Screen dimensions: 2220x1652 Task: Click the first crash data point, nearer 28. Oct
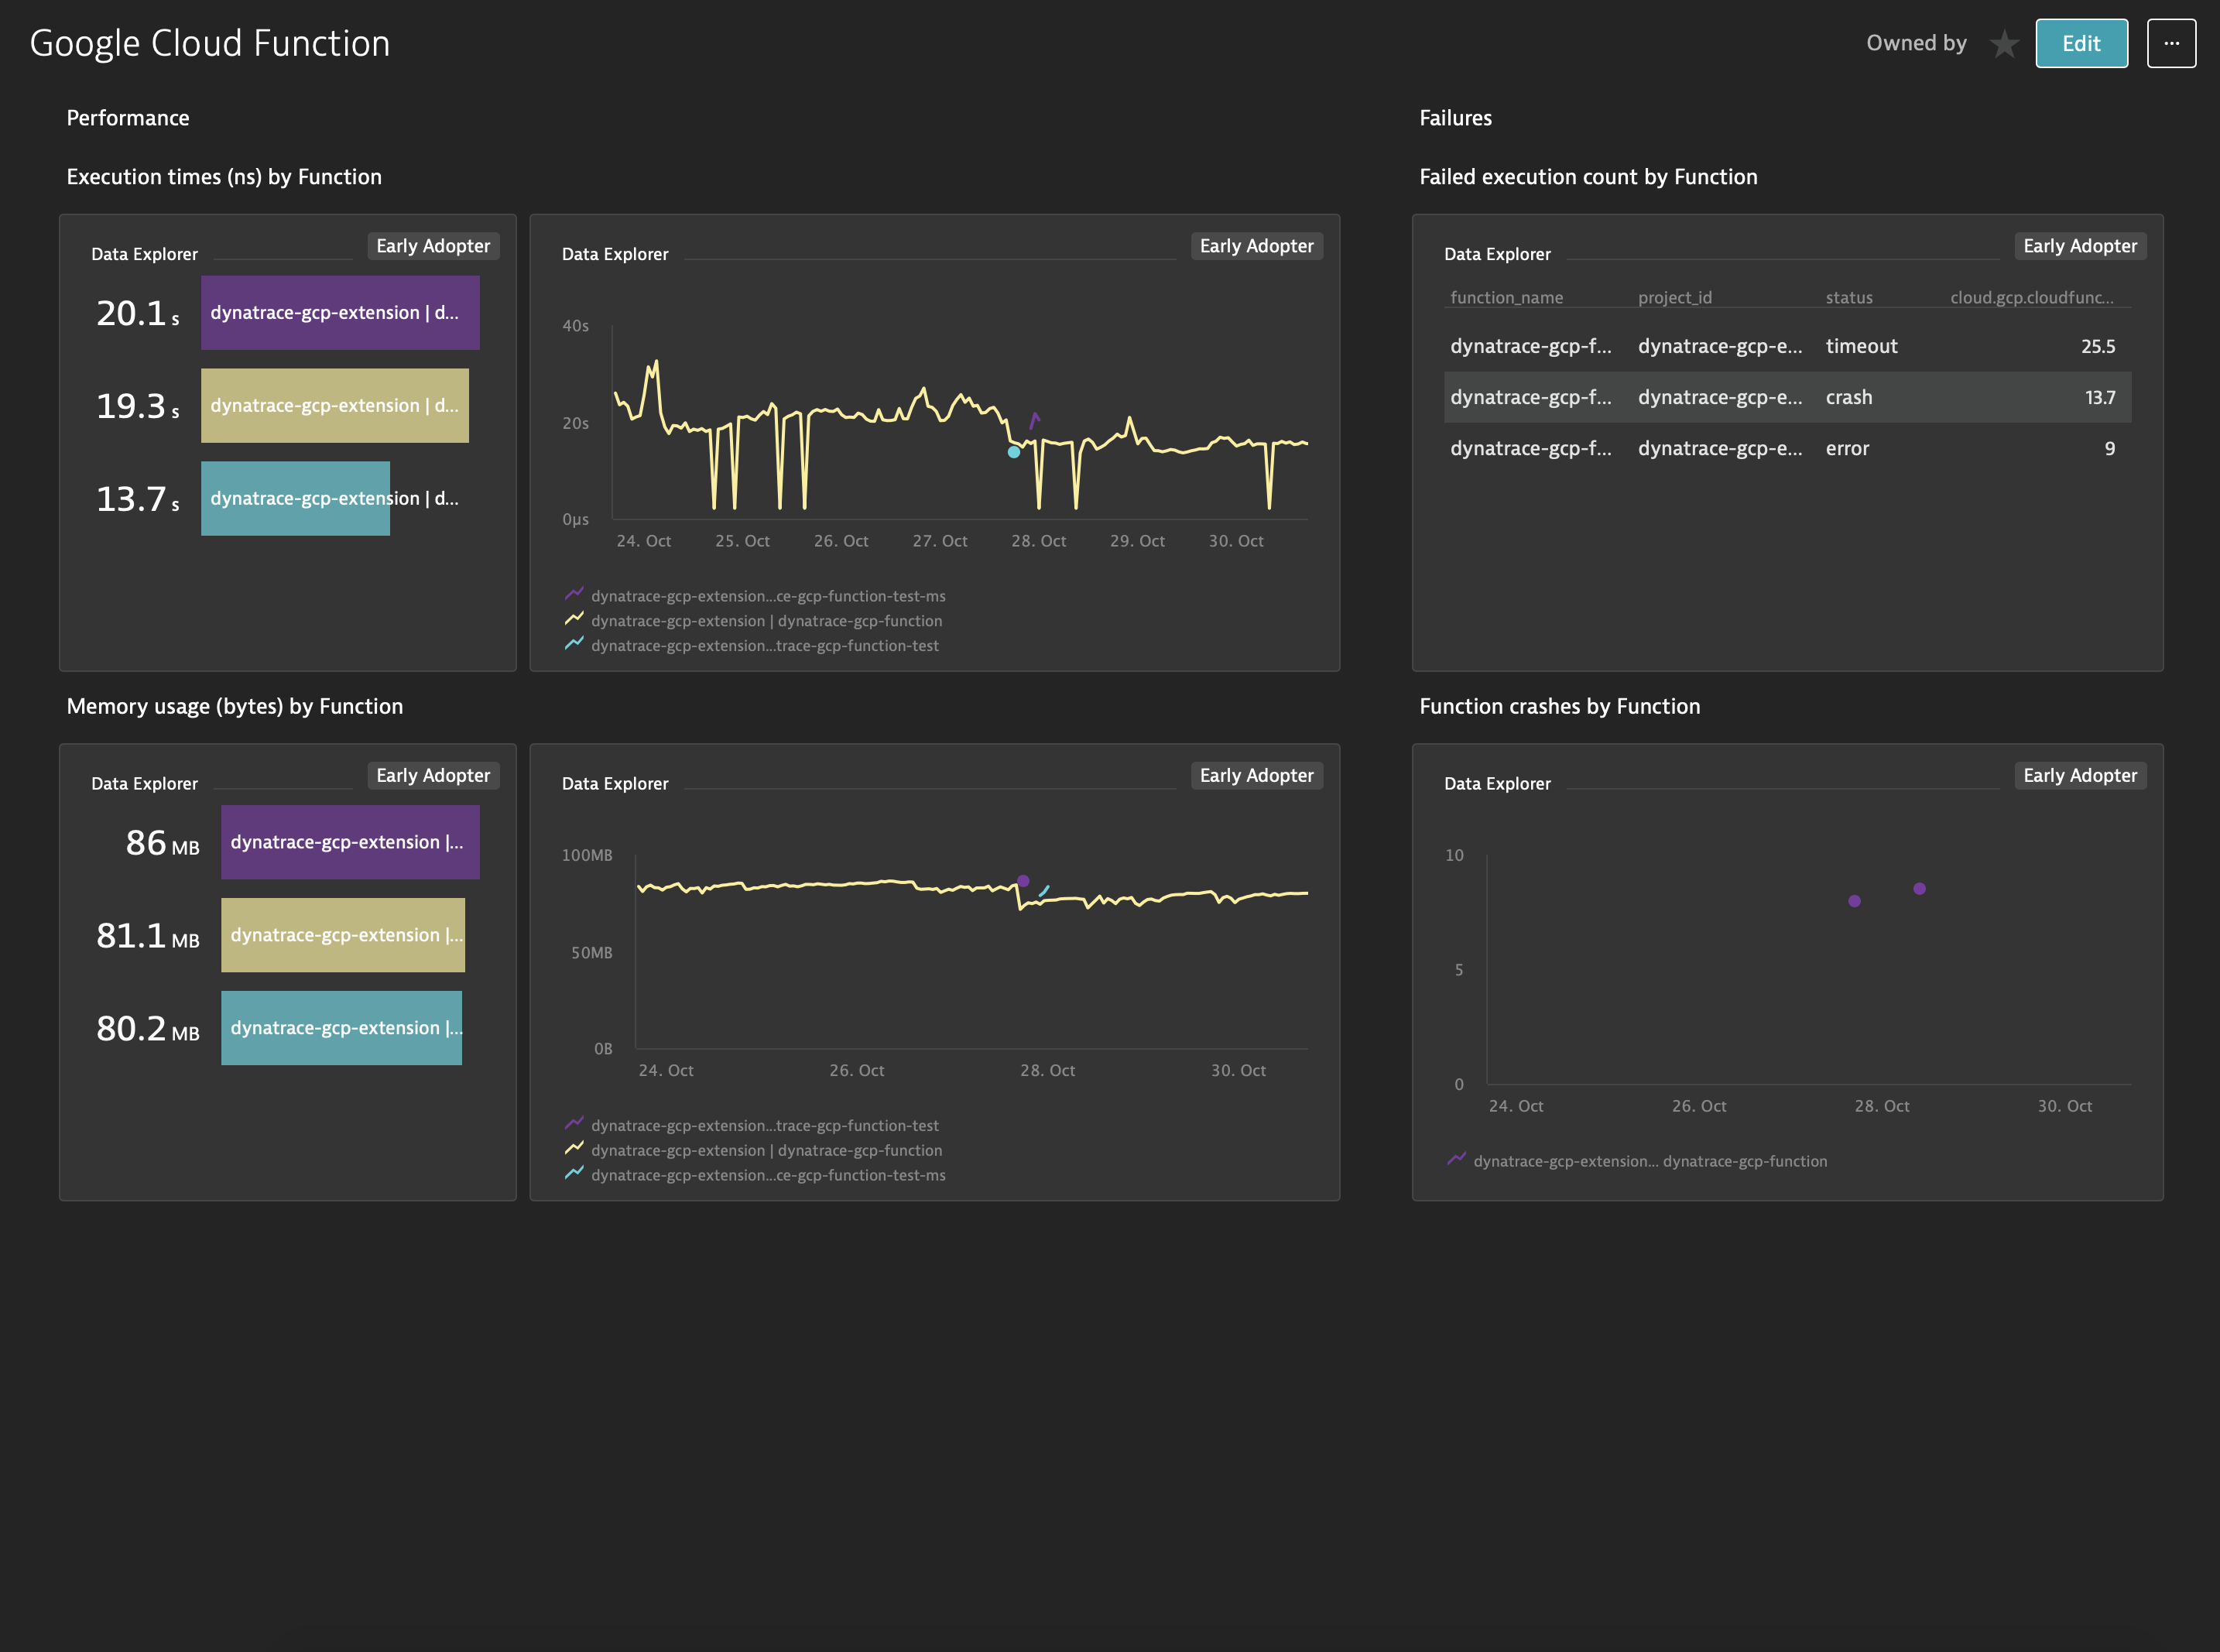click(x=1854, y=901)
